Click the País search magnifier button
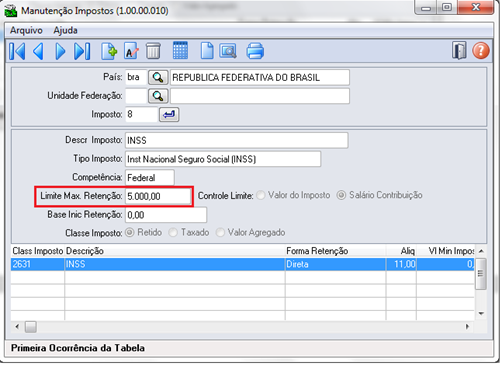The width and height of the screenshot is (502, 366). point(158,77)
